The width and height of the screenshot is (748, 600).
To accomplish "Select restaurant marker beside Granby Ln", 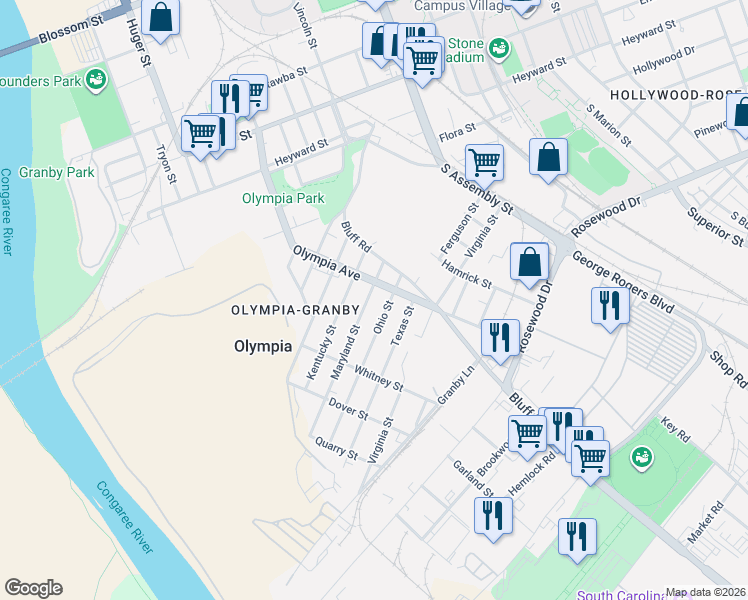I will click(500, 338).
